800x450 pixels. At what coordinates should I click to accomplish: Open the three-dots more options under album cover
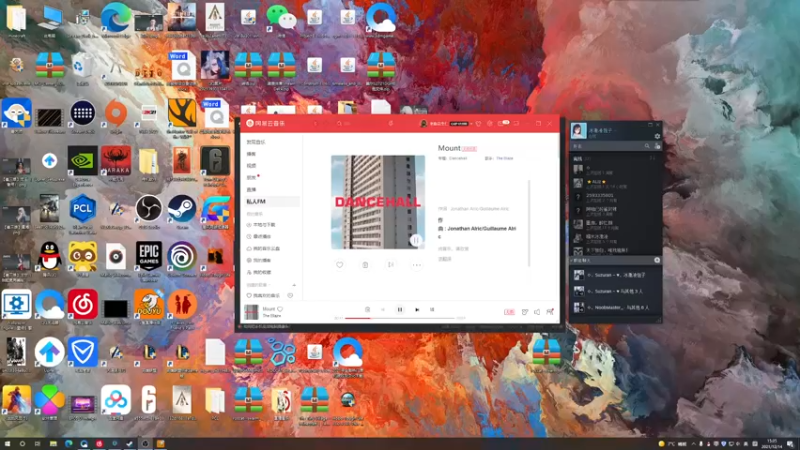[x=416, y=265]
